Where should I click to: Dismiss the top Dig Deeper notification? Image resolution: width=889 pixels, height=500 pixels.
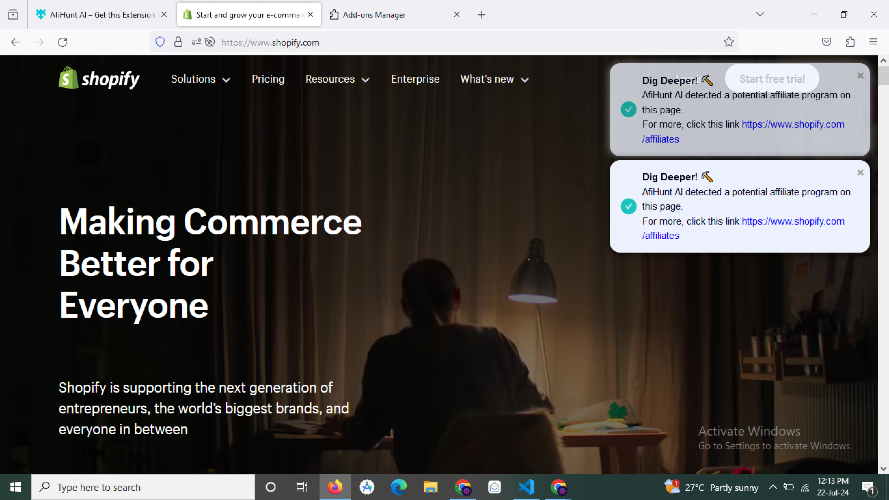860,75
